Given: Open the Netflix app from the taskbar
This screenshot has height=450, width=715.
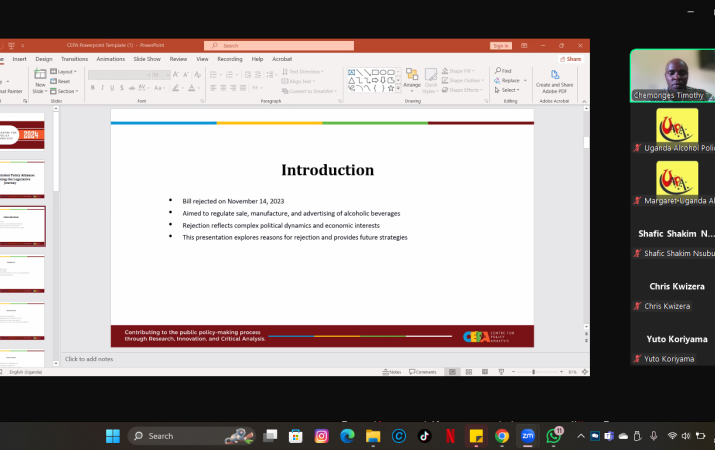Looking at the screenshot, I should (x=450, y=436).
